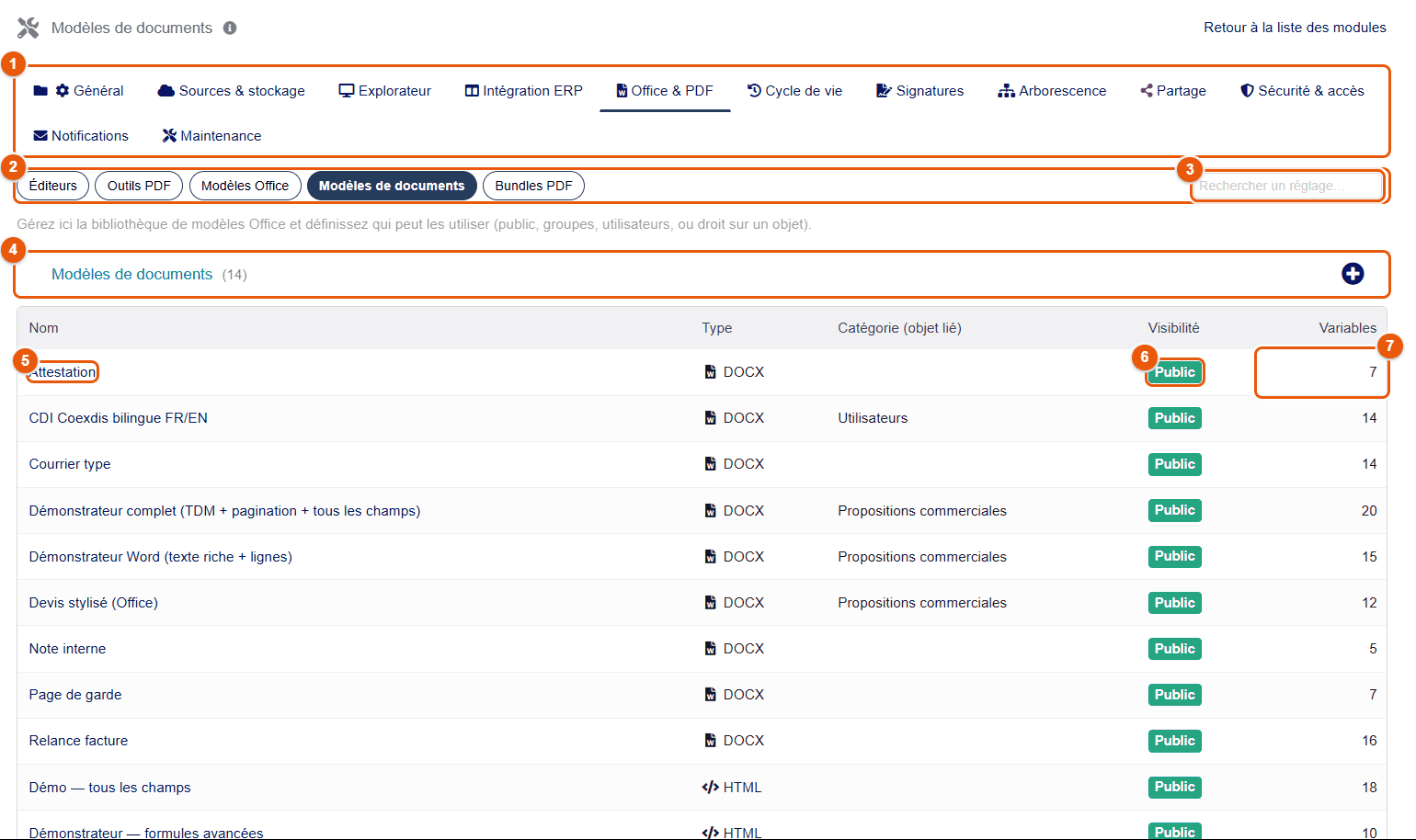The width and height of the screenshot is (1416, 840).
Task: Follow the Retour à la liste des modules link
Action: (1295, 27)
